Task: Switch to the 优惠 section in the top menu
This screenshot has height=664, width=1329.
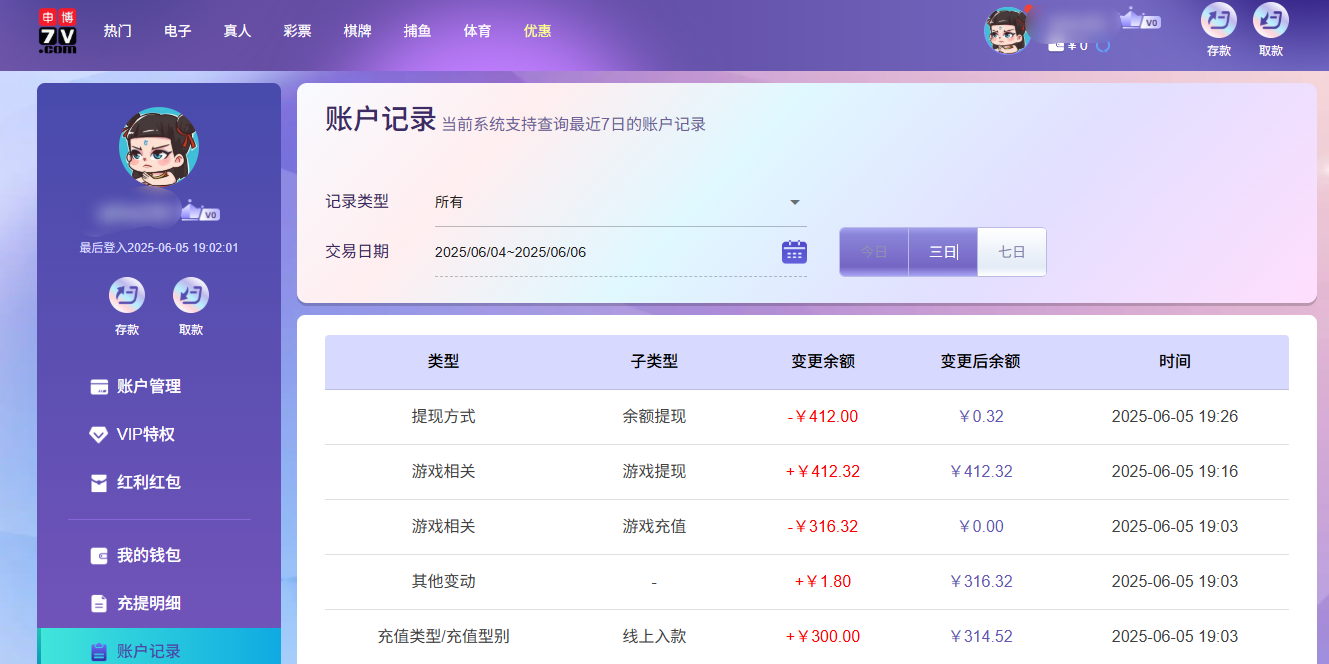Action: [539, 30]
